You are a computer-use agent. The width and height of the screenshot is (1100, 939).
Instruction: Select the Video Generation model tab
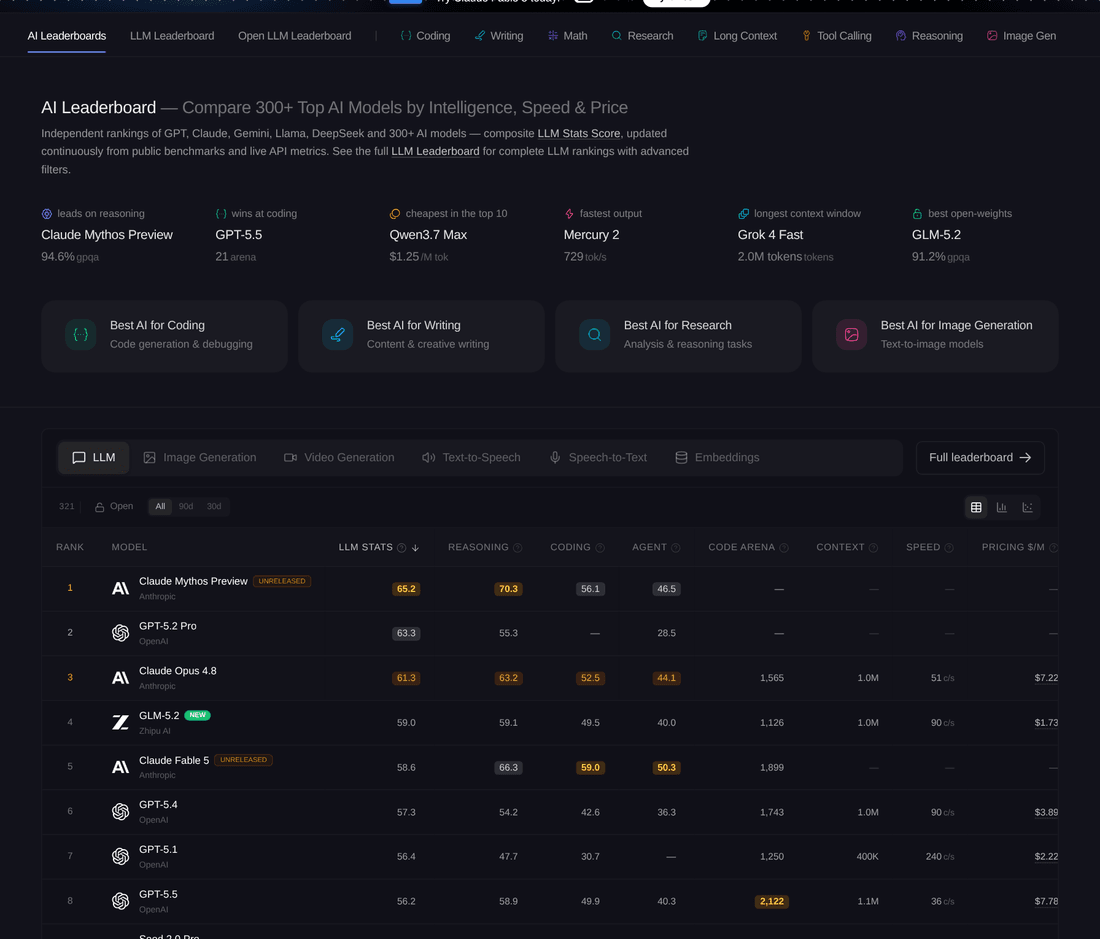339,457
